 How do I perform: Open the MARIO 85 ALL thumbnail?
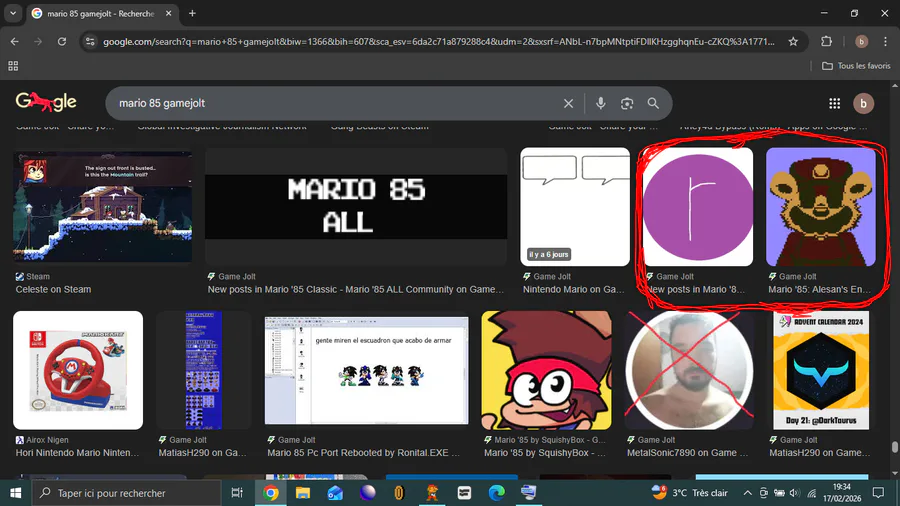[x=356, y=207]
